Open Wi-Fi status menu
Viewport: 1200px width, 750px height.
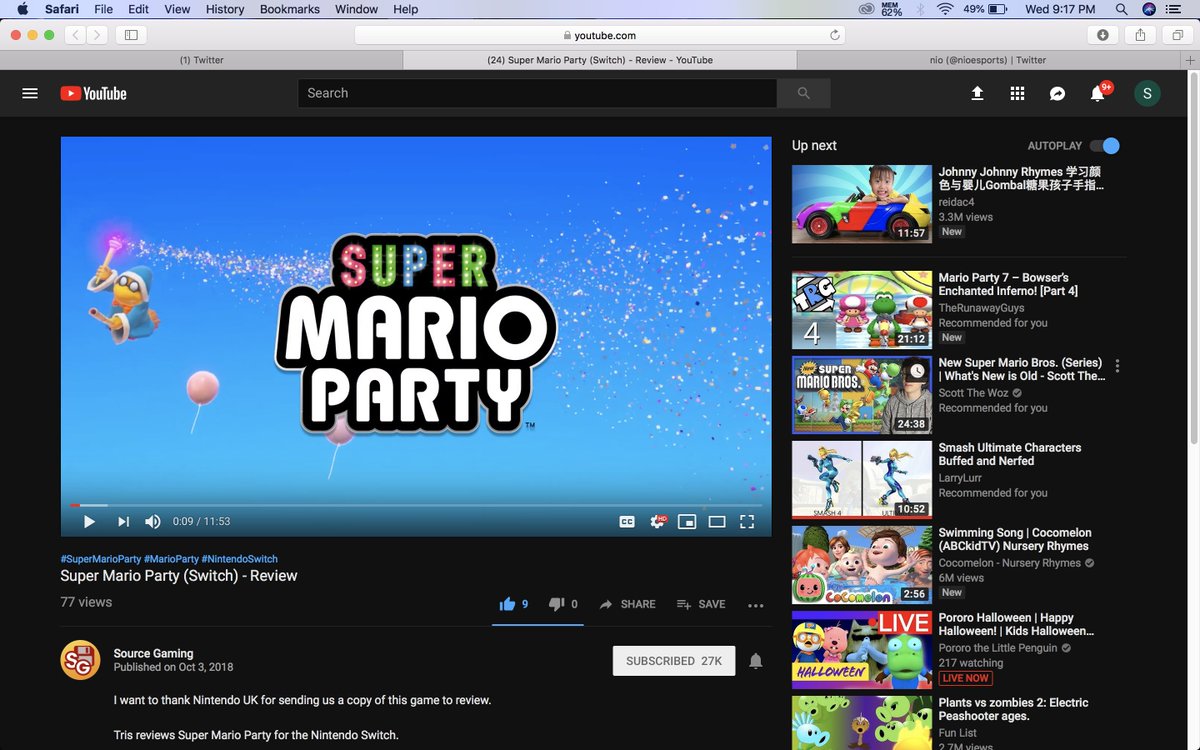945,9
